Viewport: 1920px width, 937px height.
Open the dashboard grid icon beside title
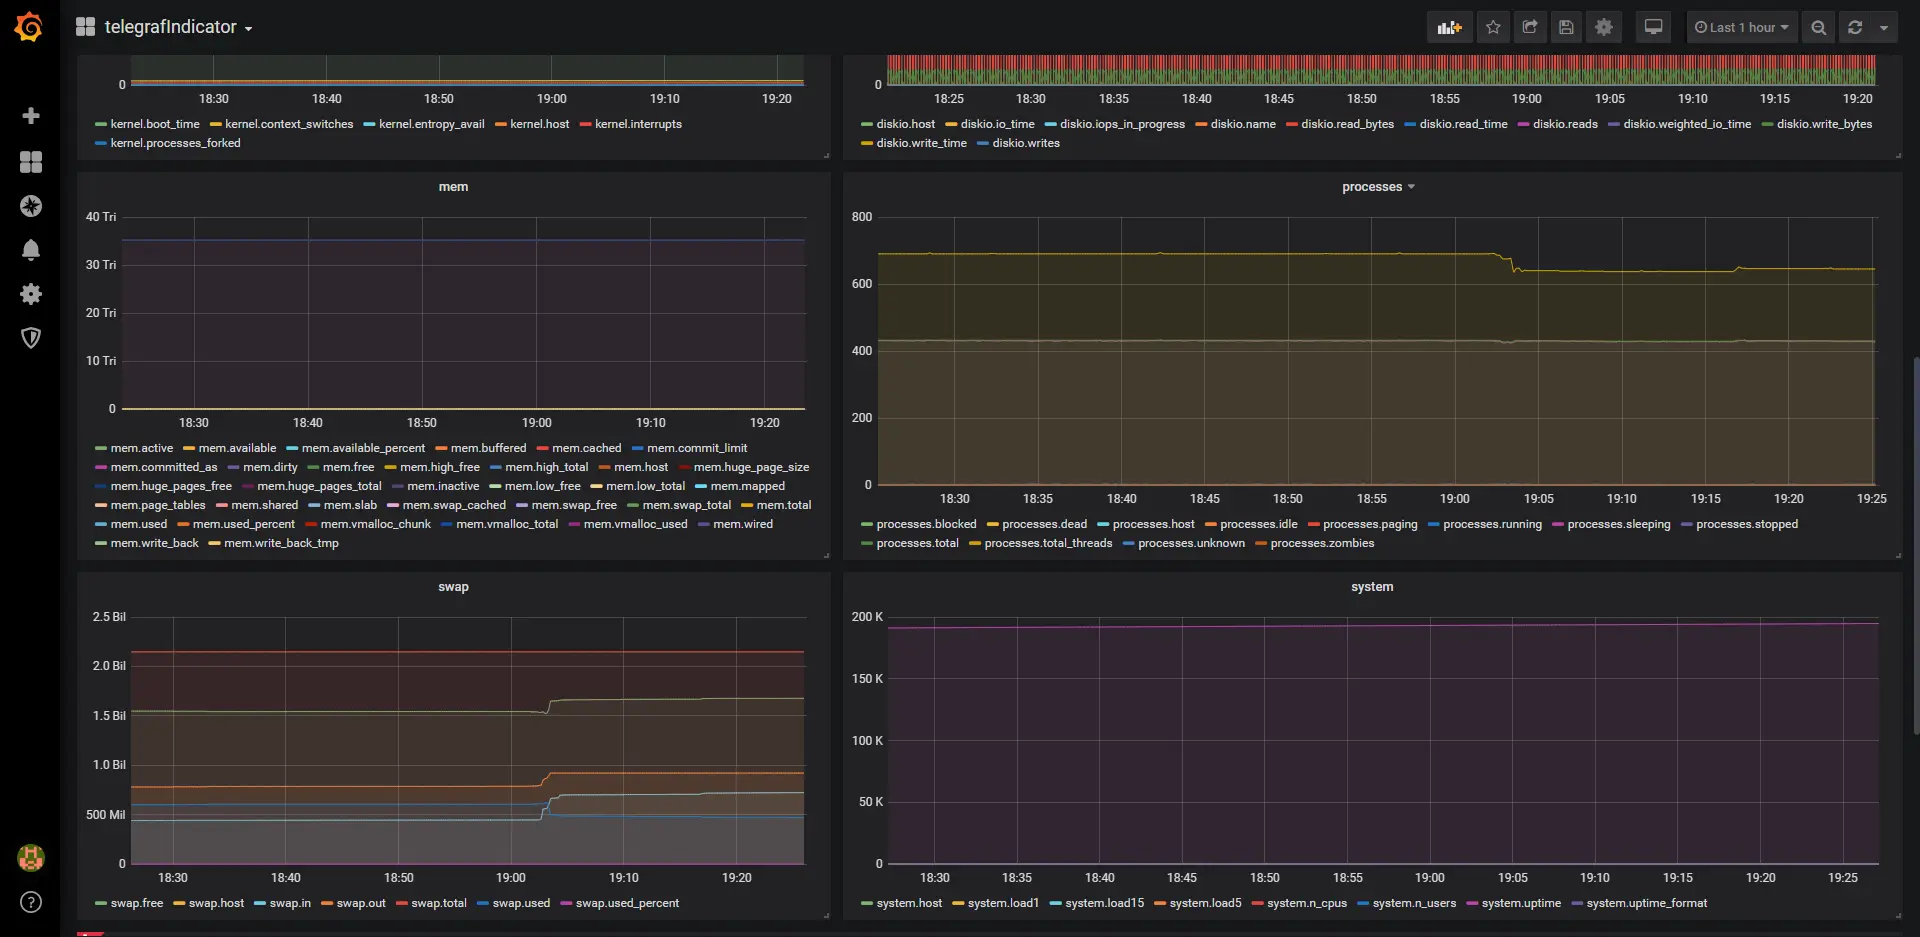pyautogui.click(x=85, y=27)
